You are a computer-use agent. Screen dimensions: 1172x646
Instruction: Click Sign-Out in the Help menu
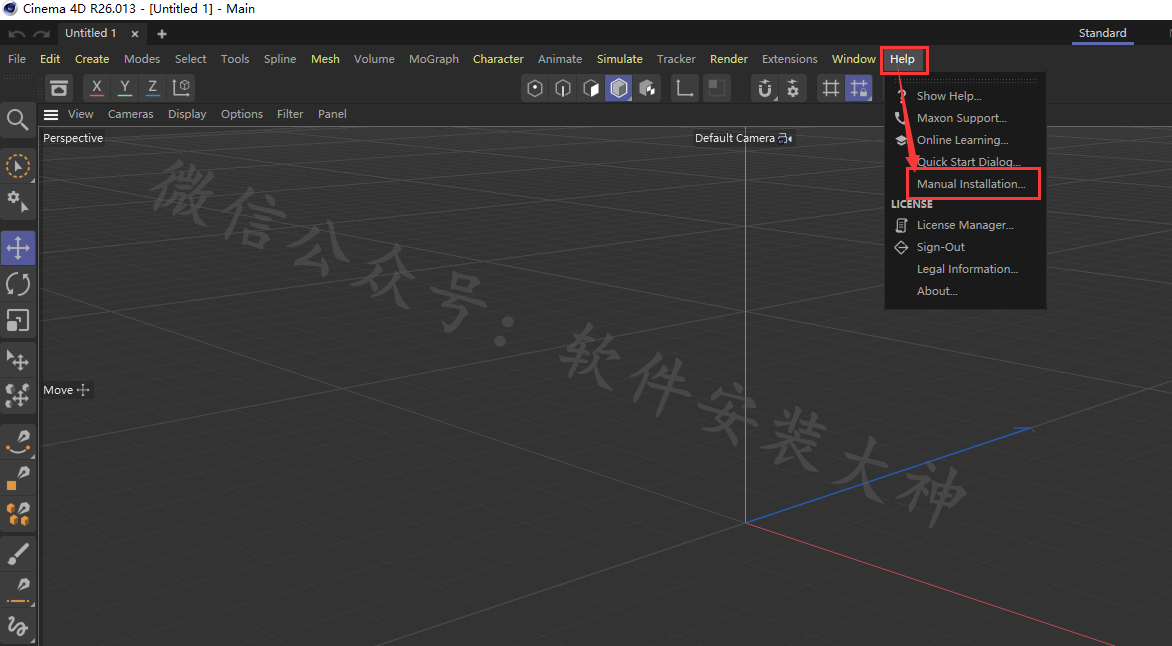click(x=940, y=247)
